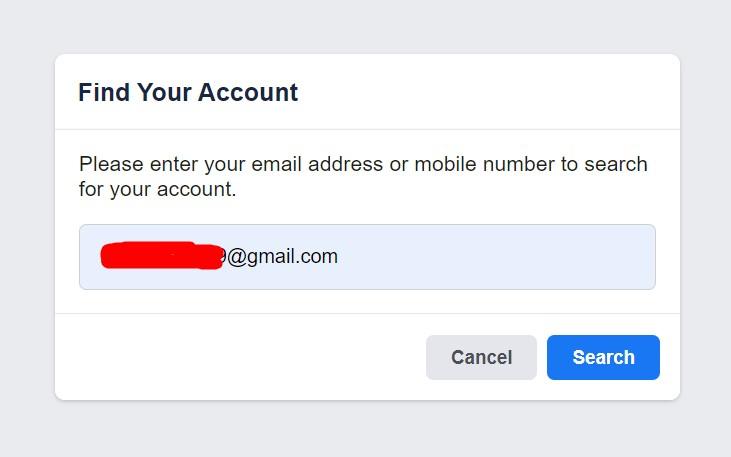Click the blank footer area left of Cancel

click(240, 357)
